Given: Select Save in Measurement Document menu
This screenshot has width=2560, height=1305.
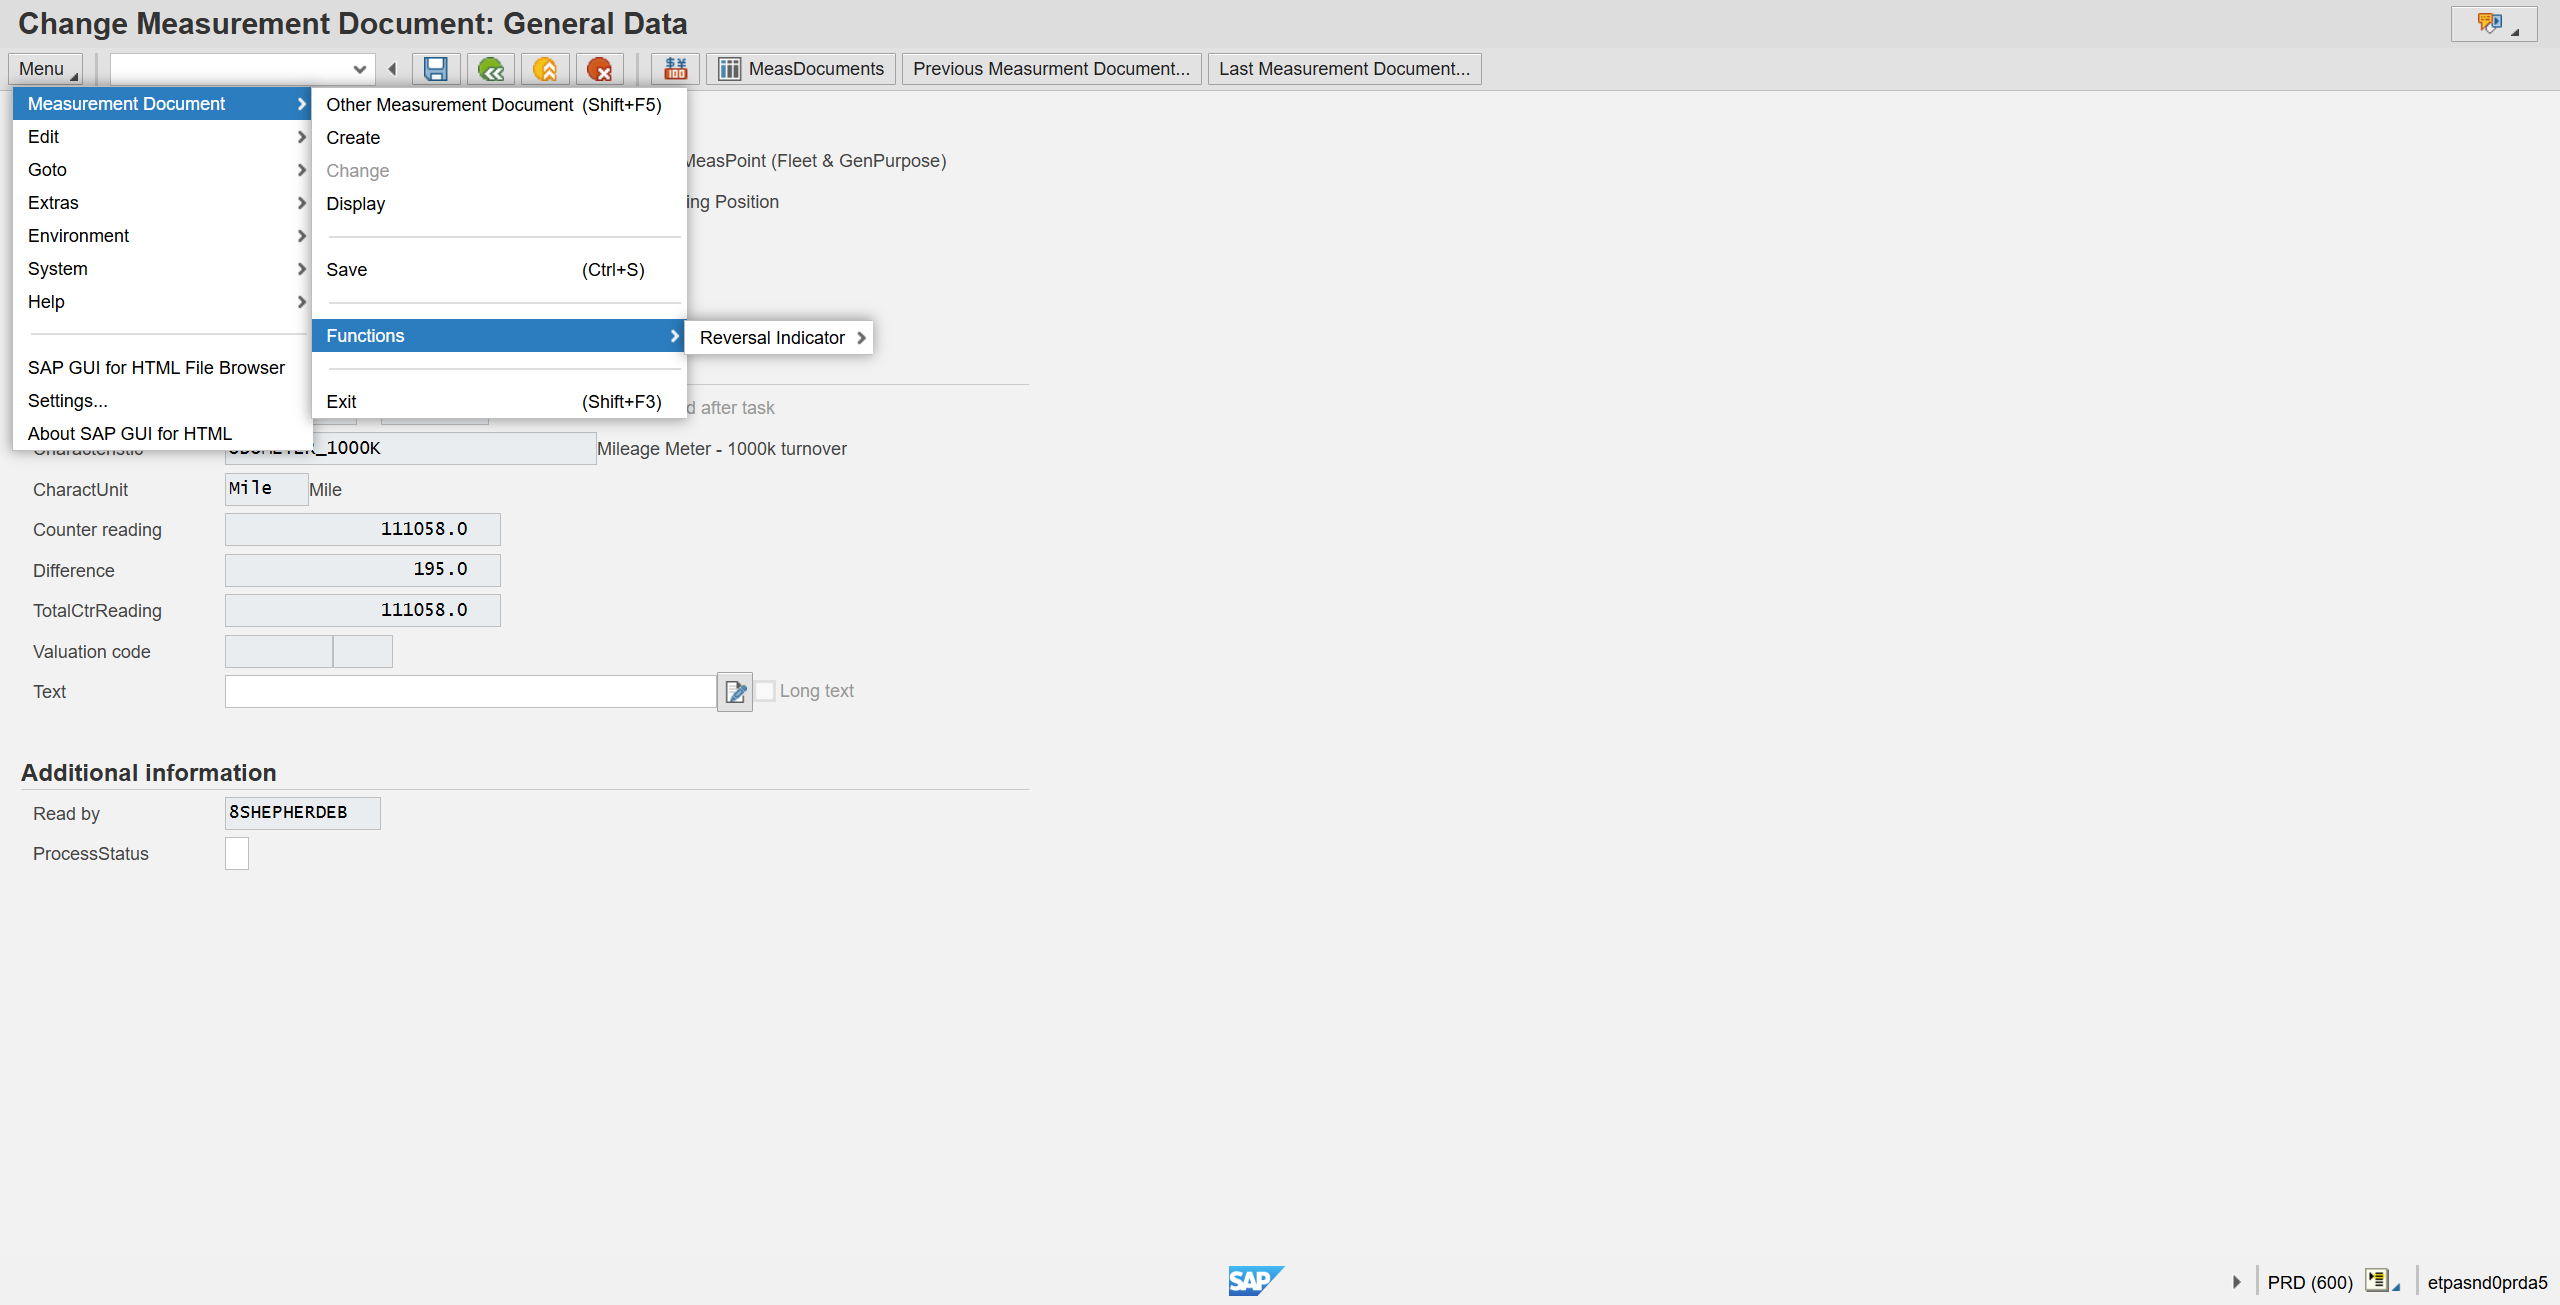Looking at the screenshot, I should 499,270.
